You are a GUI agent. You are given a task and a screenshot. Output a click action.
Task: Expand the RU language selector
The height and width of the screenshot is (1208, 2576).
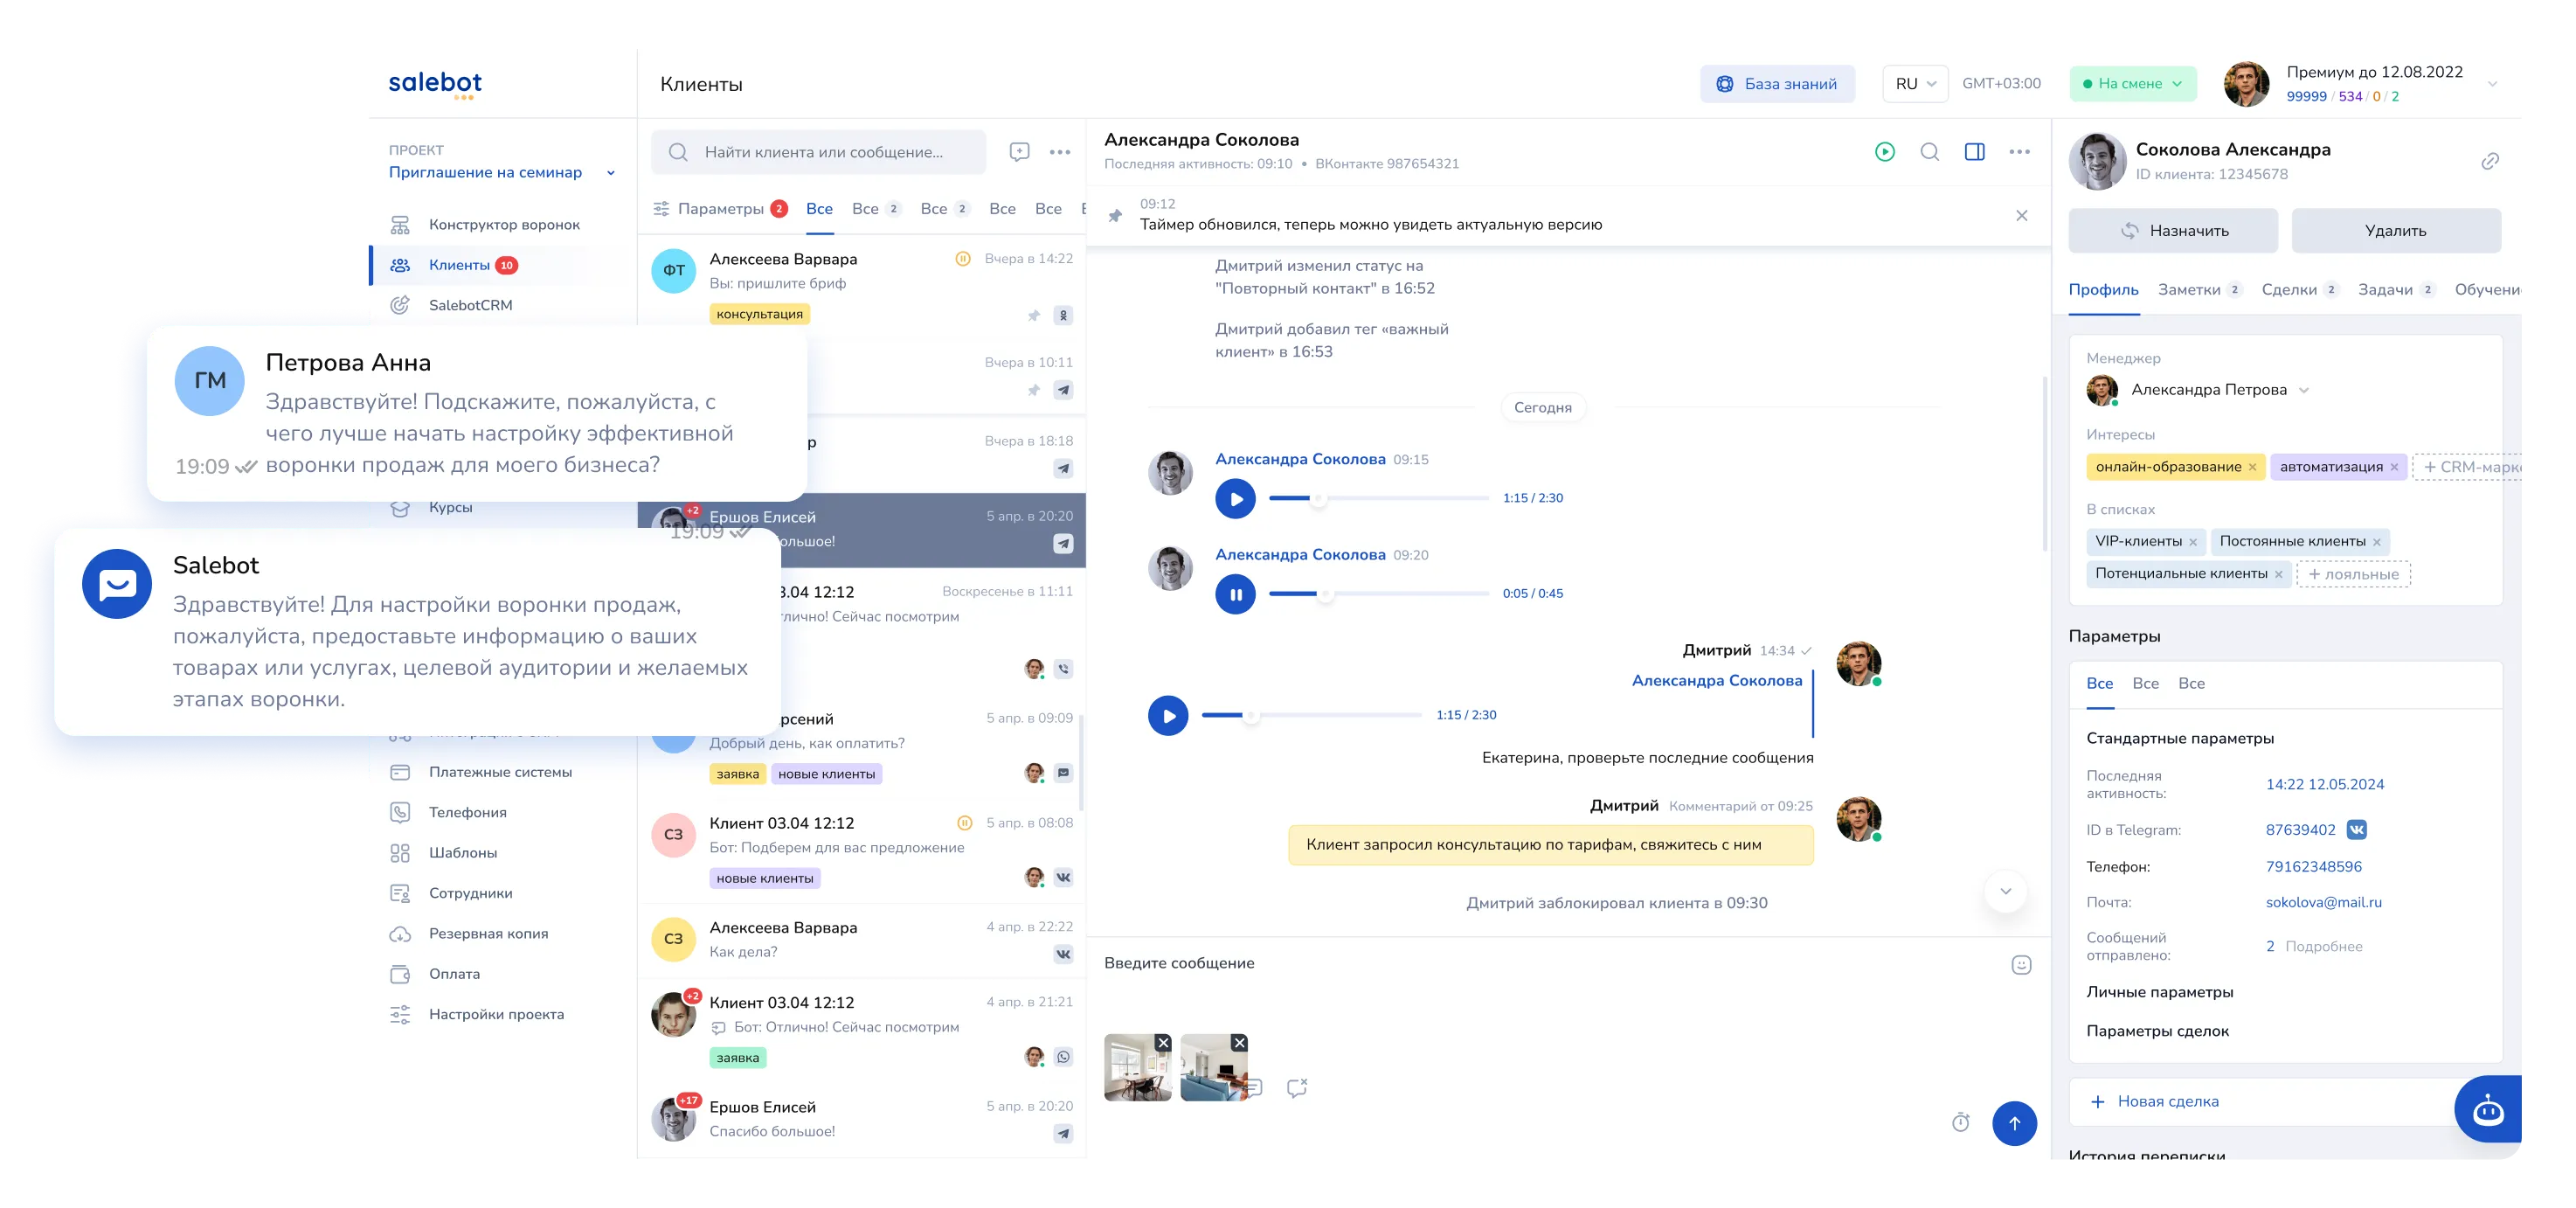click(x=1915, y=84)
